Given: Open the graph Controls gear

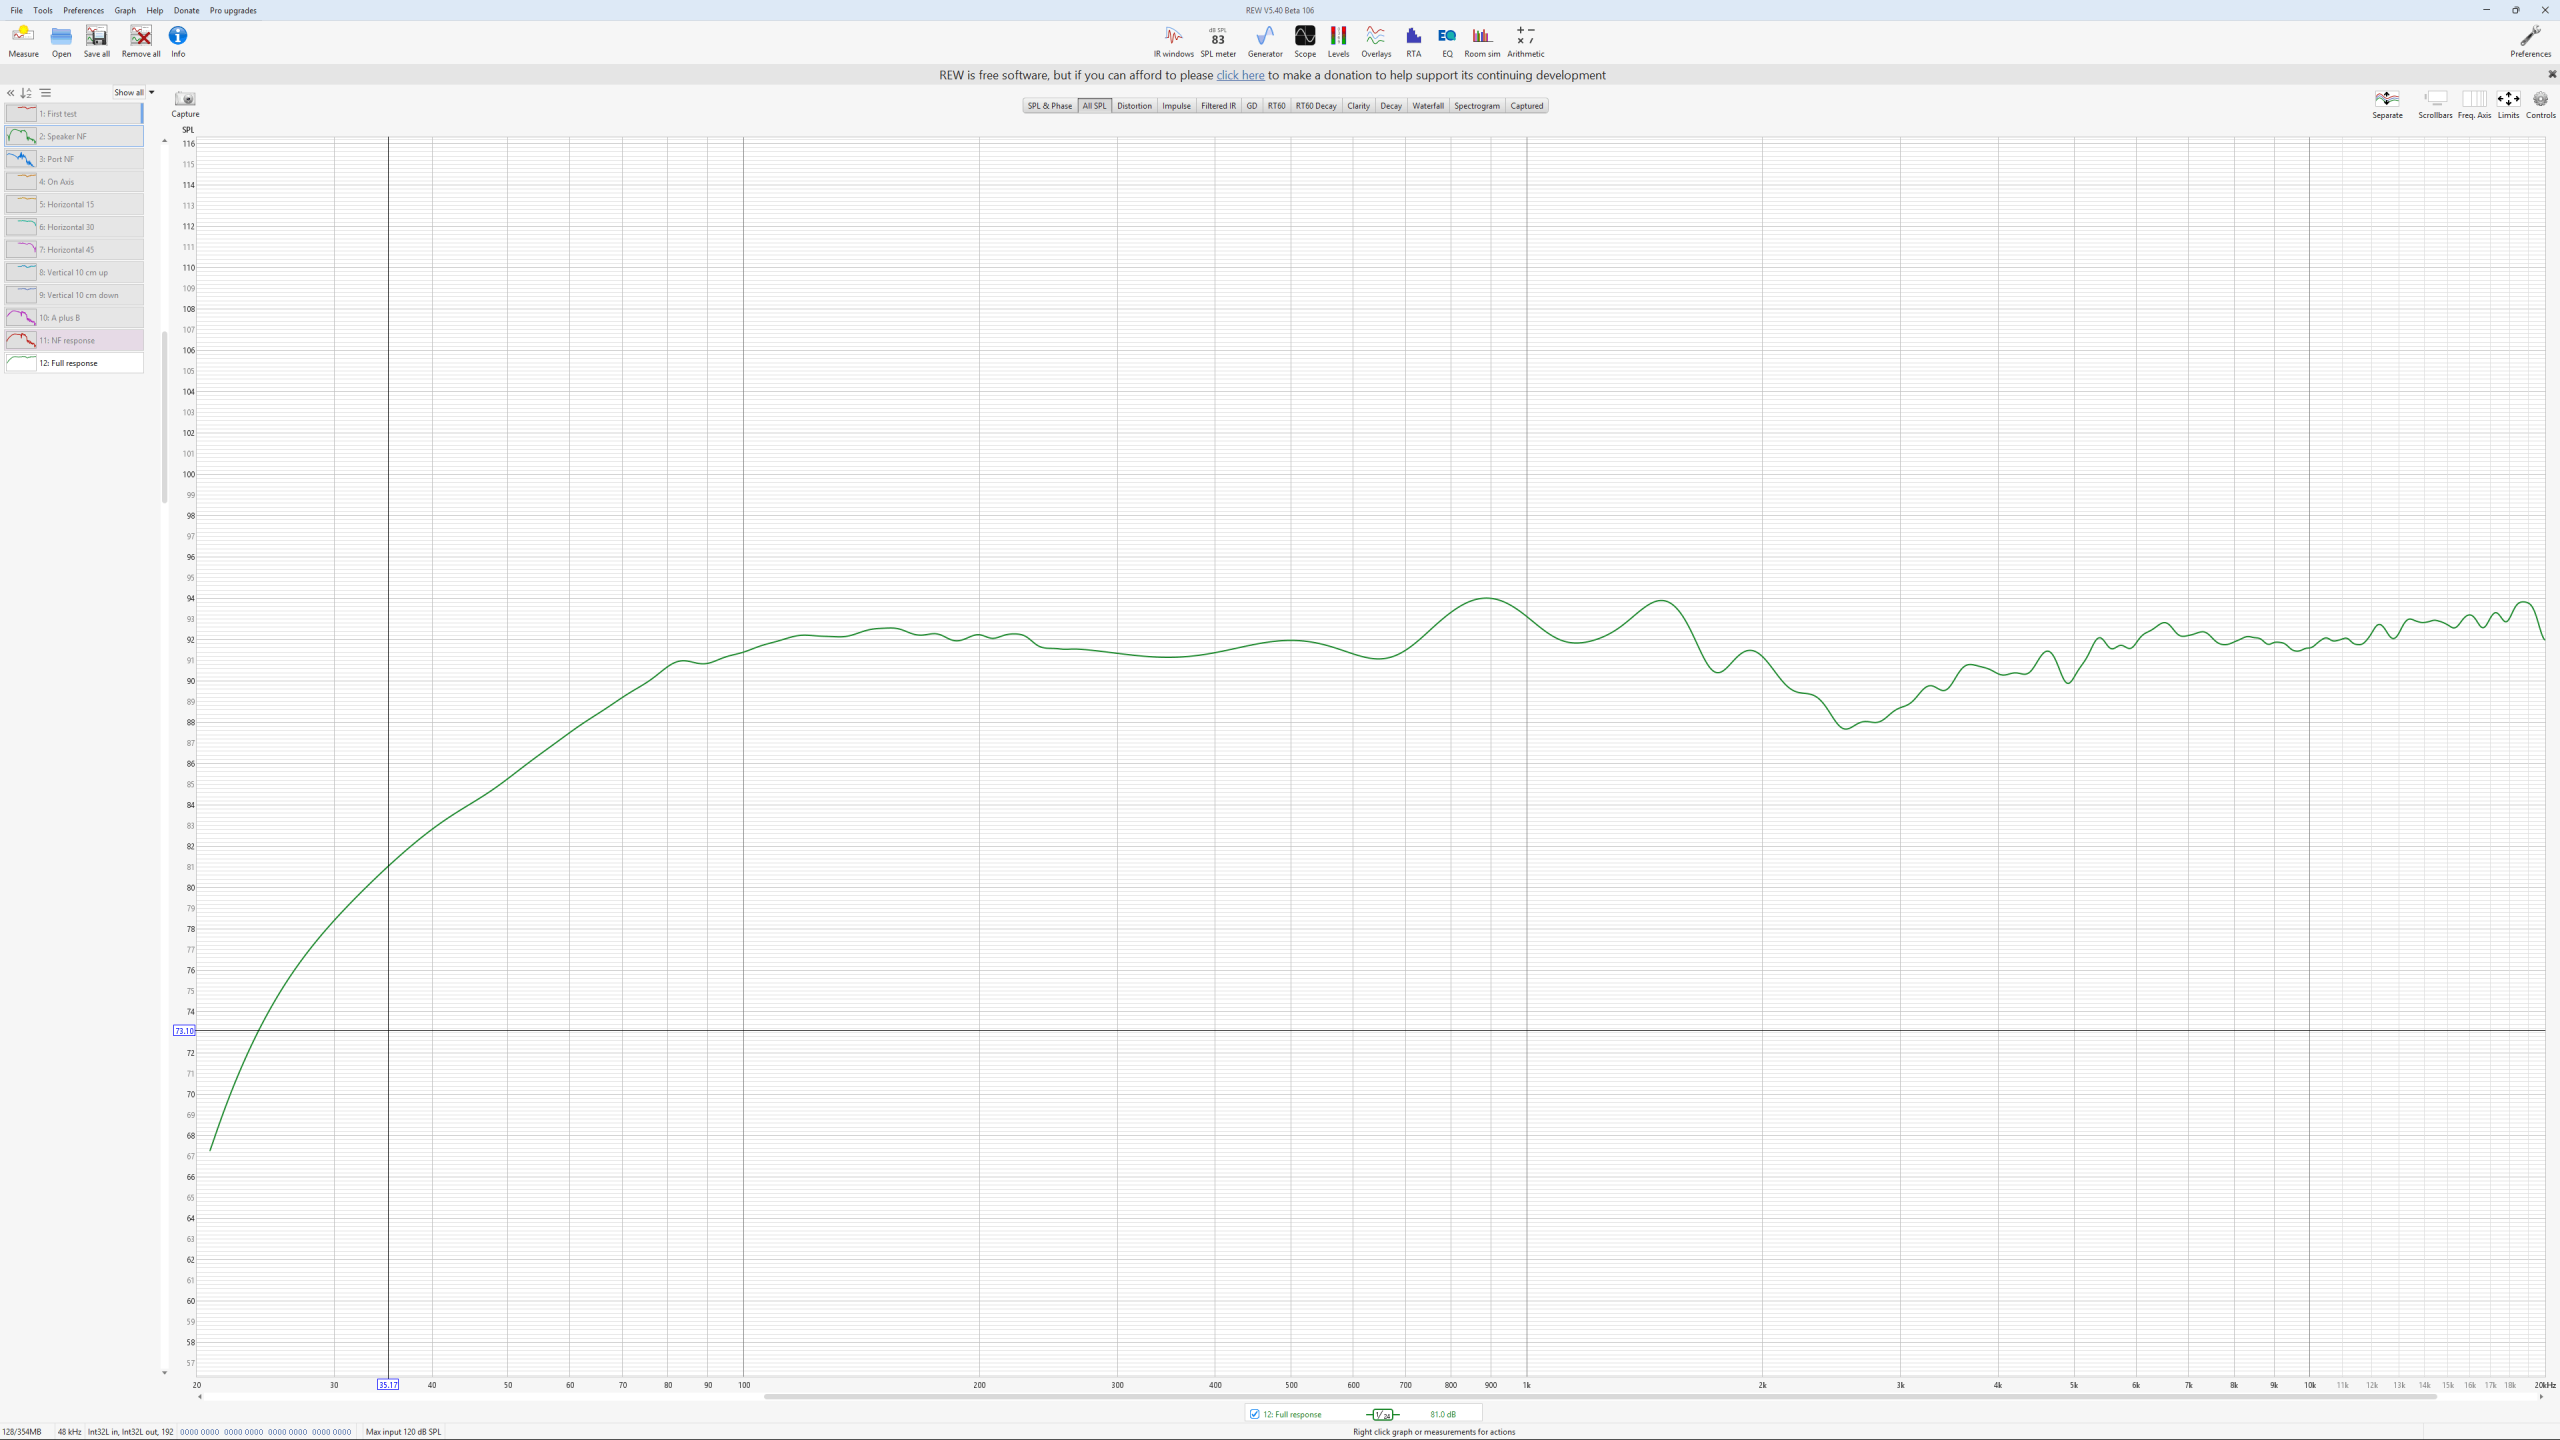Looking at the screenshot, I should pos(2540,104).
